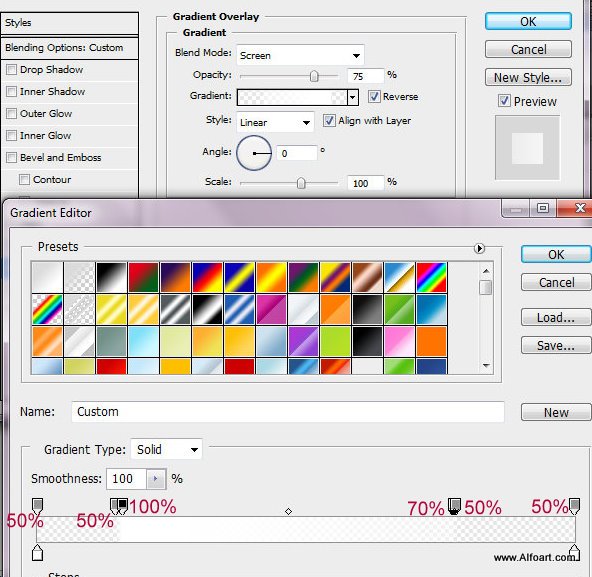Select the copper gradient preset
Viewport: 592px width, 577px height.
click(367, 277)
